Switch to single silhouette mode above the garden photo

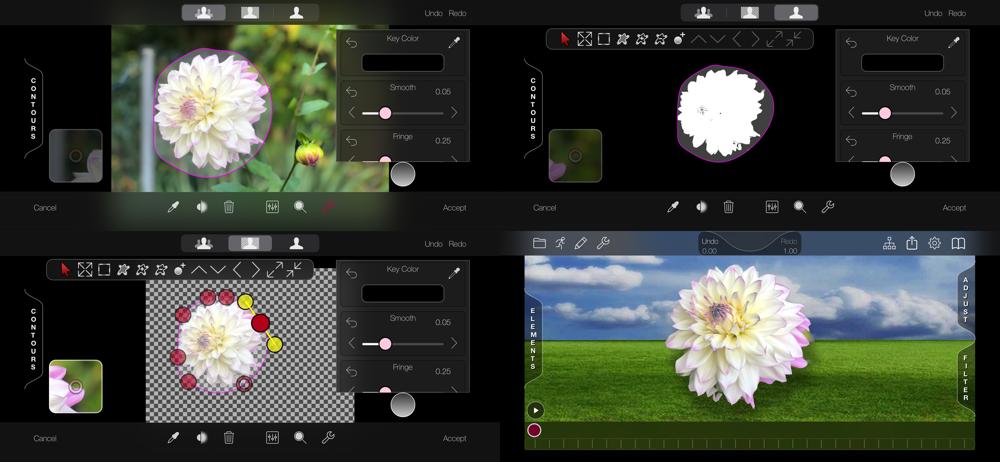pyautogui.click(x=296, y=13)
